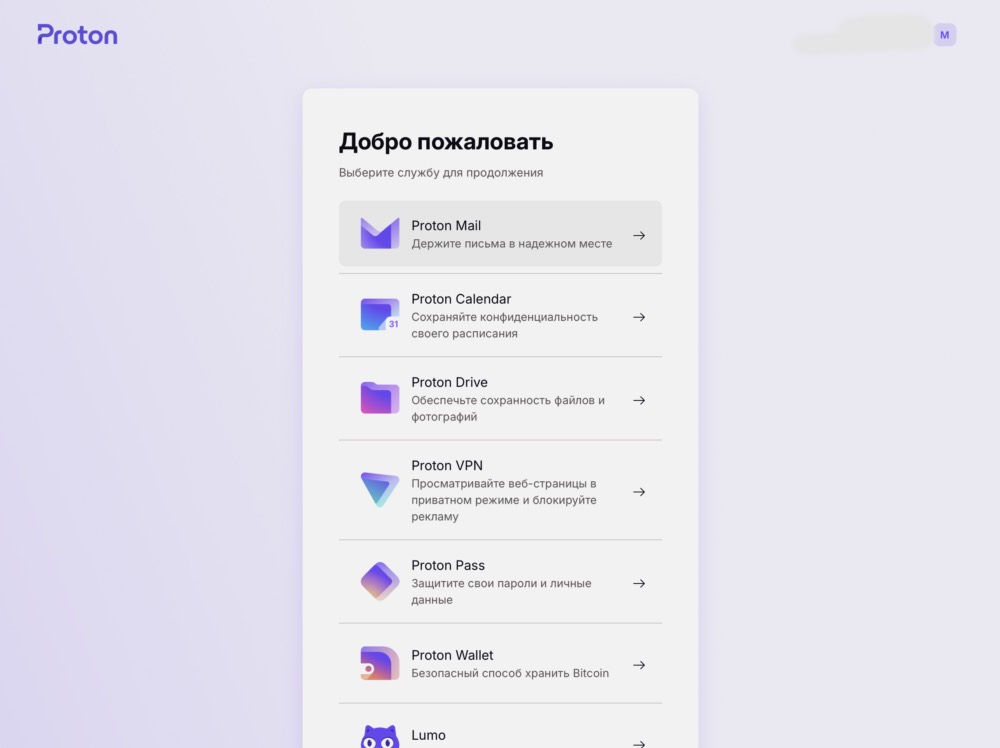The height and width of the screenshot is (748, 1000).
Task: Click the Proton VPN description text
Action: (x=504, y=500)
